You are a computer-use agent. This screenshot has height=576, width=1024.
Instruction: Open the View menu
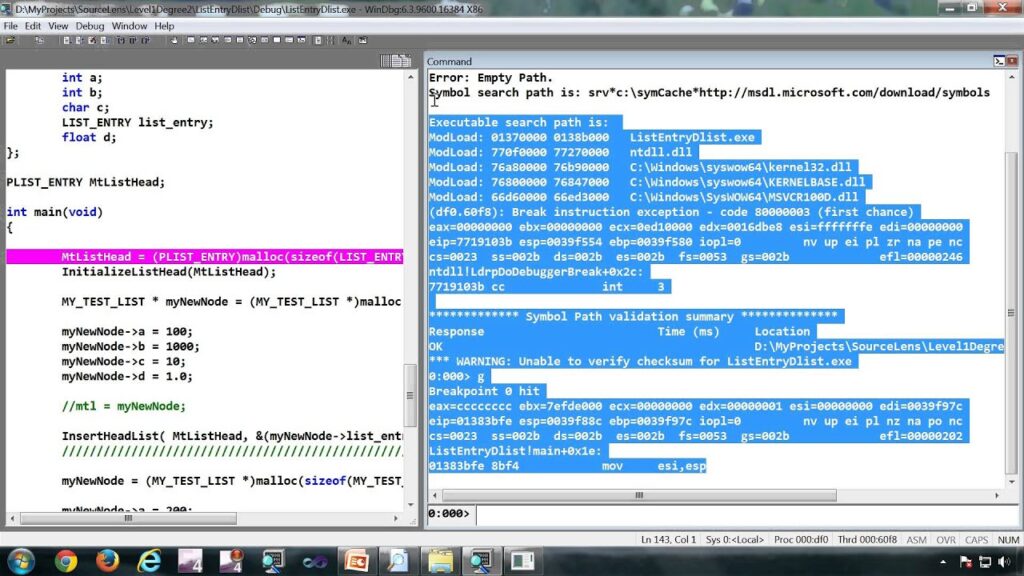(x=57, y=25)
